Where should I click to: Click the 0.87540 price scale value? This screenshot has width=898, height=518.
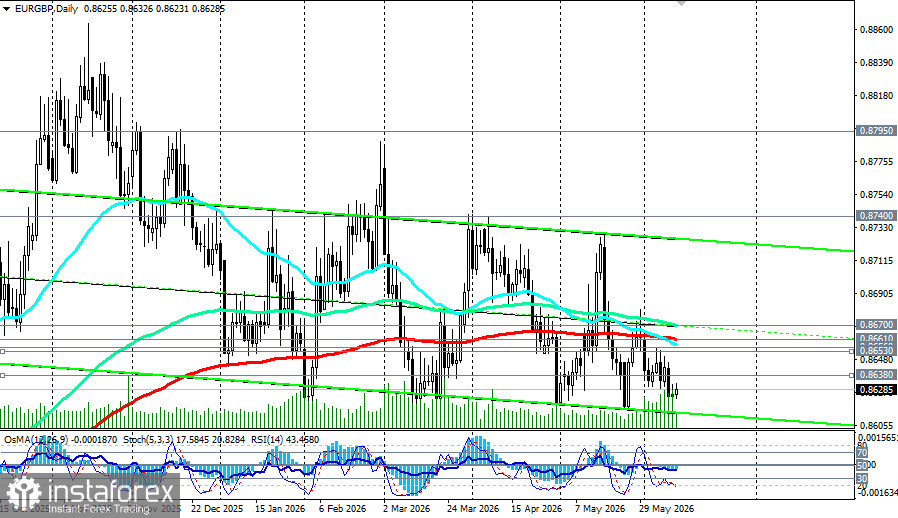(876, 195)
